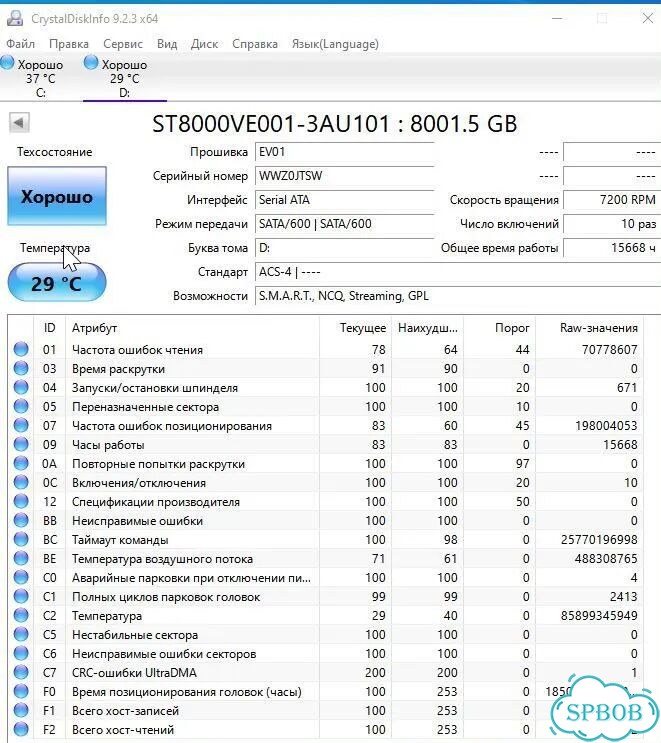
Task: Click the Буква тома field D:
Action: click(344, 248)
